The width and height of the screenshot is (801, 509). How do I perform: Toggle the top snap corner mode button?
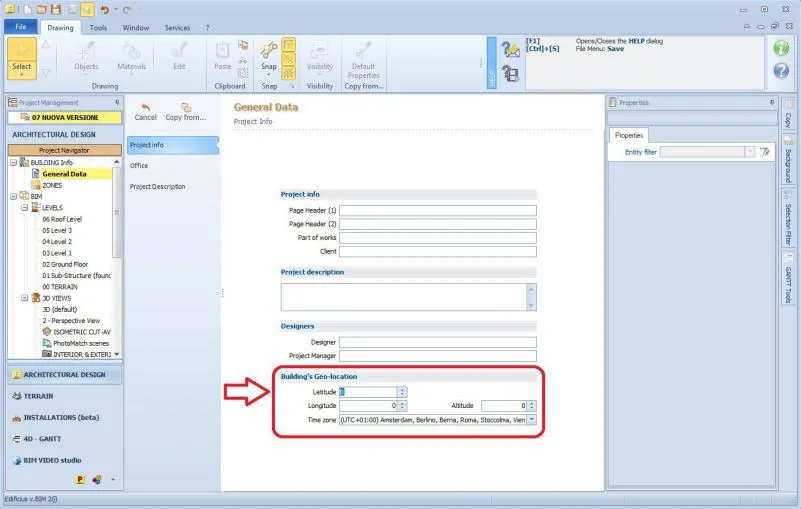(x=289, y=44)
